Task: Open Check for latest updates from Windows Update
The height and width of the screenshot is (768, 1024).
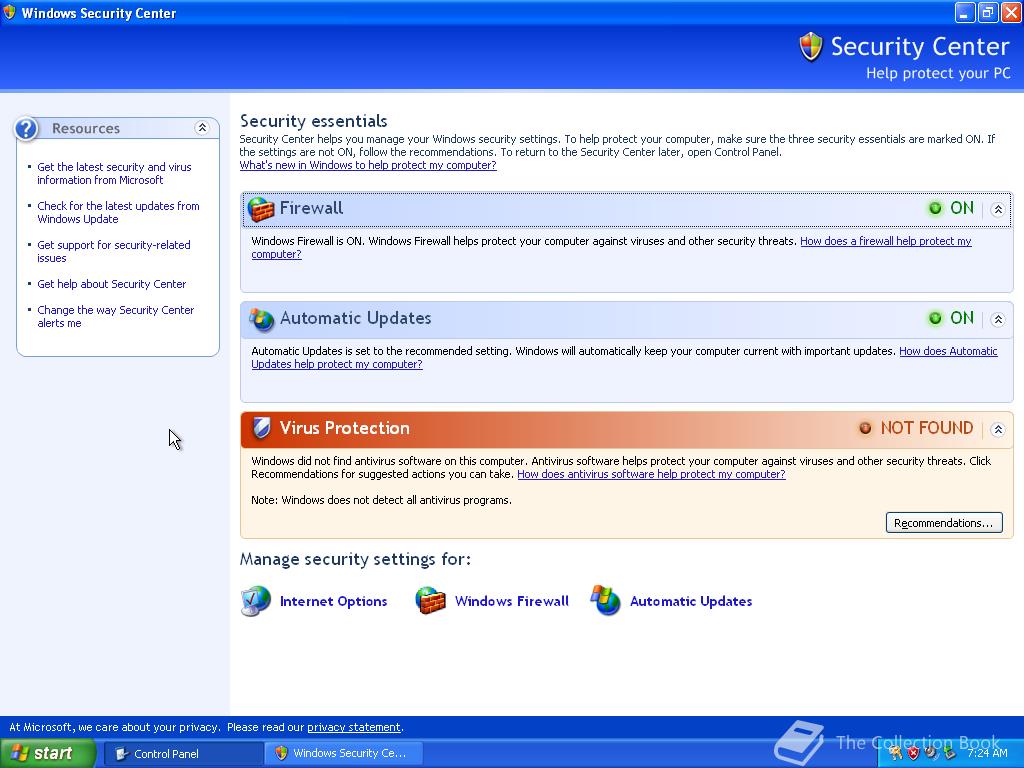Action: pos(118,212)
